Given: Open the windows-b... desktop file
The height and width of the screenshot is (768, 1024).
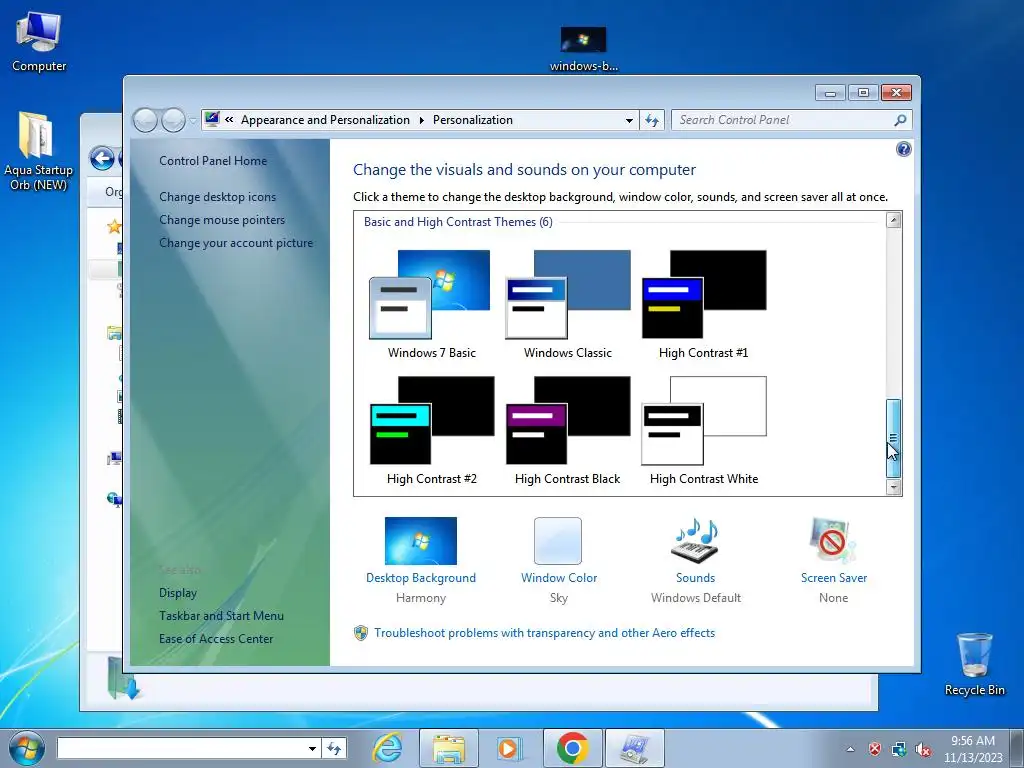Looking at the screenshot, I should tap(583, 49).
